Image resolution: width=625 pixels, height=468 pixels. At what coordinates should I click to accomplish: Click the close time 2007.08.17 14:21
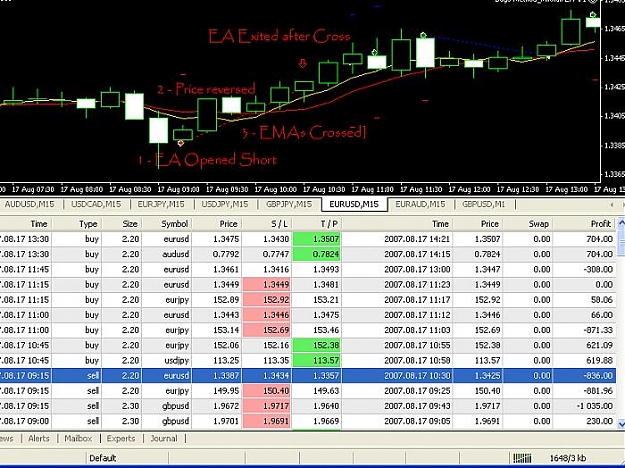point(417,239)
